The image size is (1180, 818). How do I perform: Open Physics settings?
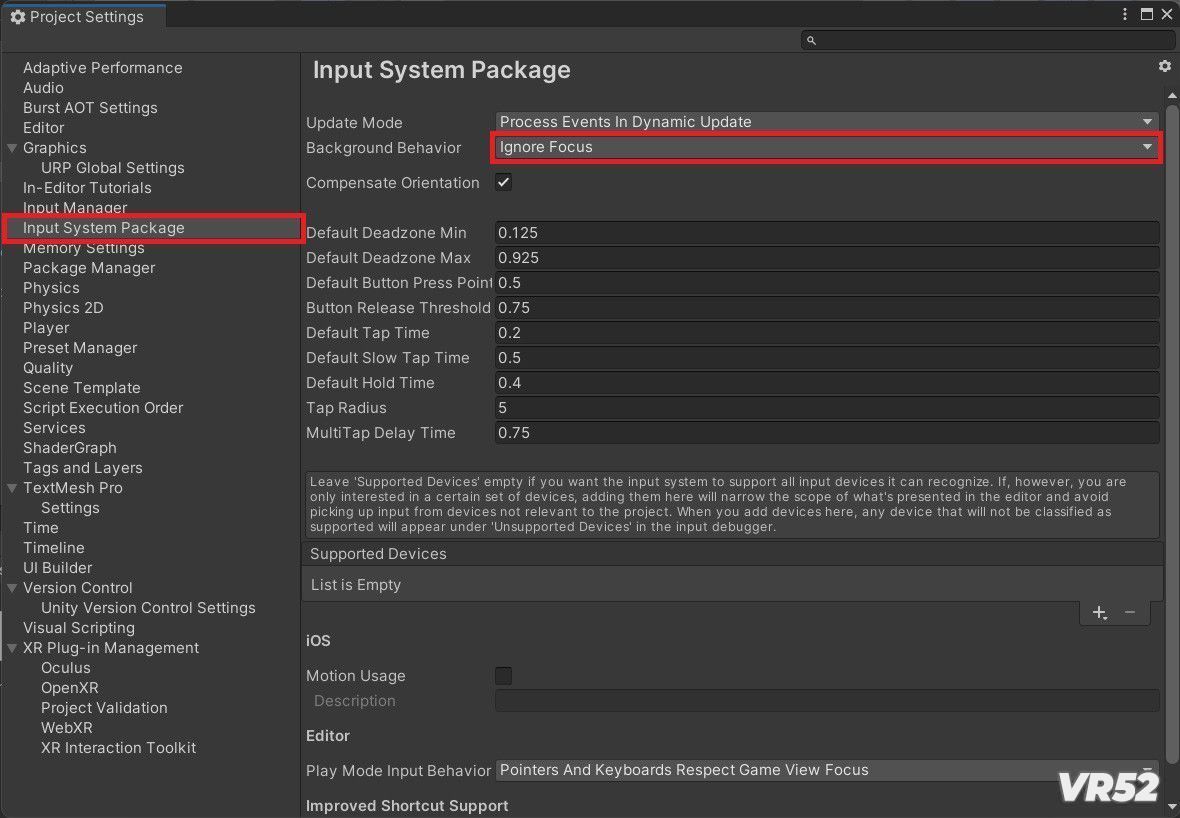pyautogui.click(x=51, y=288)
